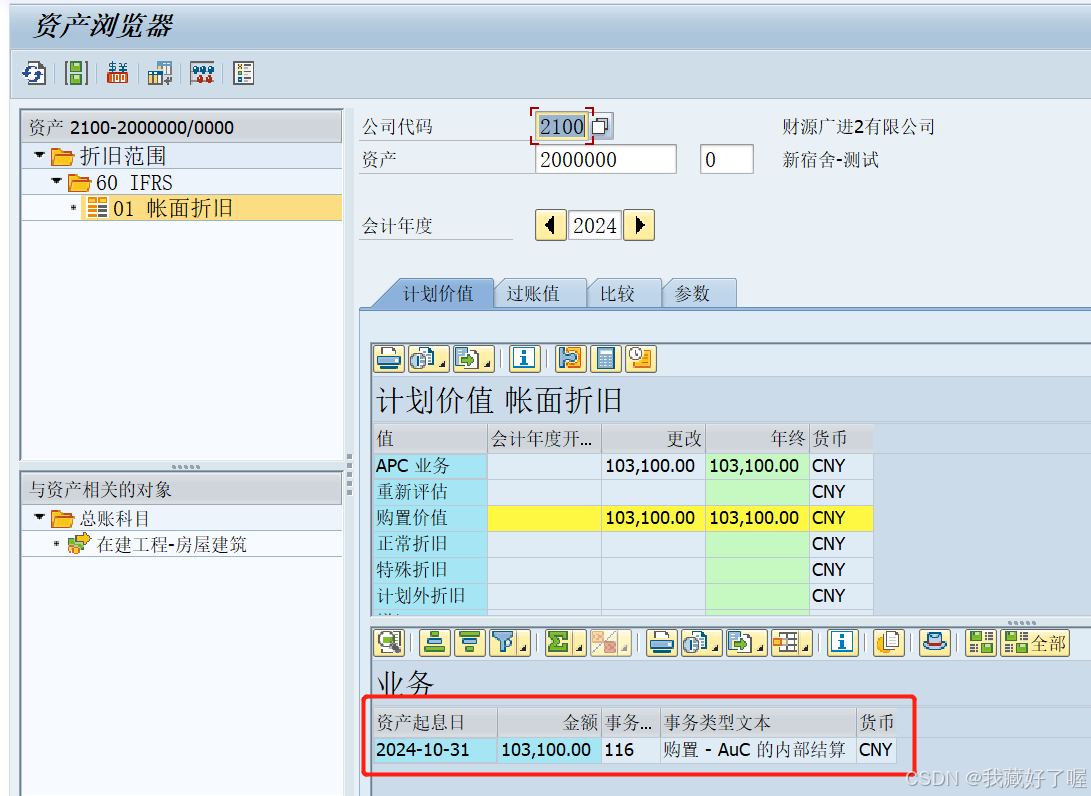Go to next fiscal year
Screen dimensions: 1091x796
click(x=639, y=225)
